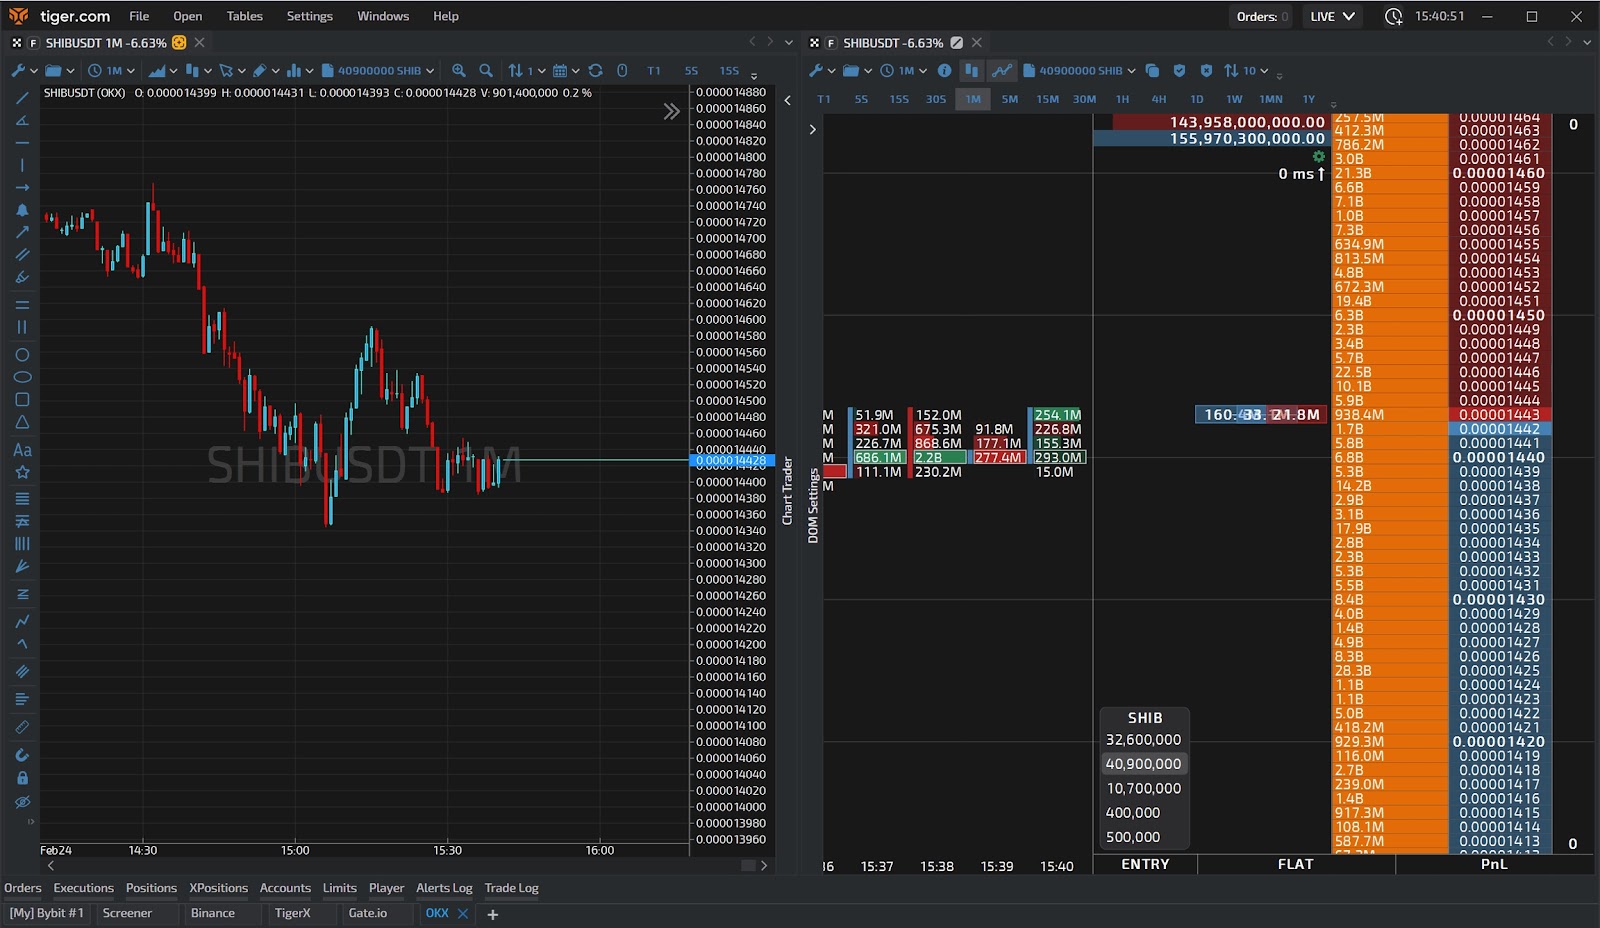The image size is (1600, 928).
Task: Open the history clock icon in title bar
Action: coord(1393,17)
